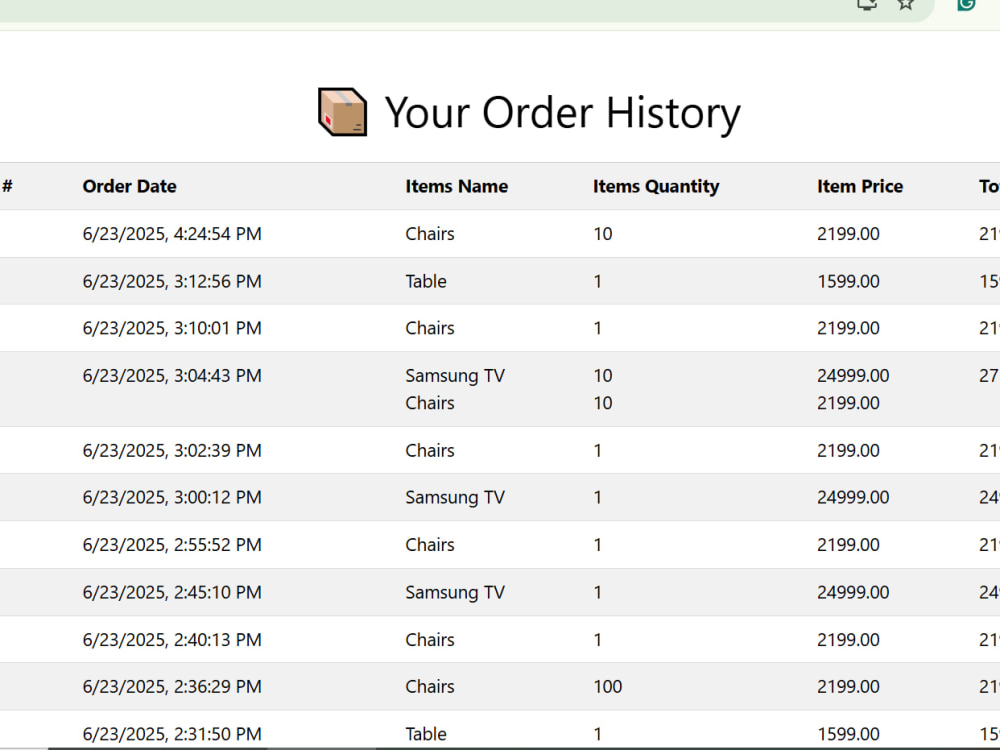This screenshot has width=1000, height=750.
Task: Click Chairs in the 3:04:43 PM order
Action: [x=430, y=403]
